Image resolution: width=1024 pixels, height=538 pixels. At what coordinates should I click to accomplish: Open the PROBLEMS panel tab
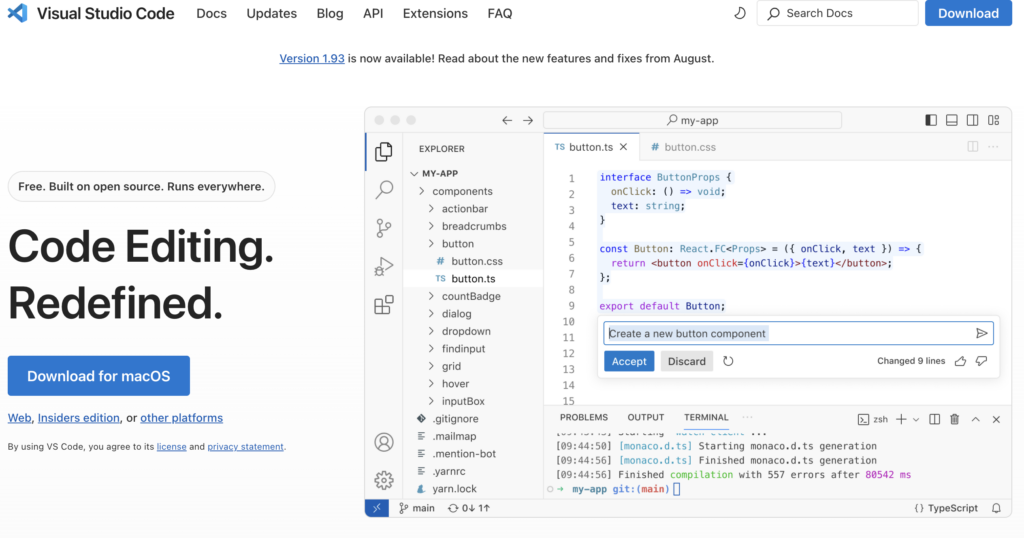(583, 417)
